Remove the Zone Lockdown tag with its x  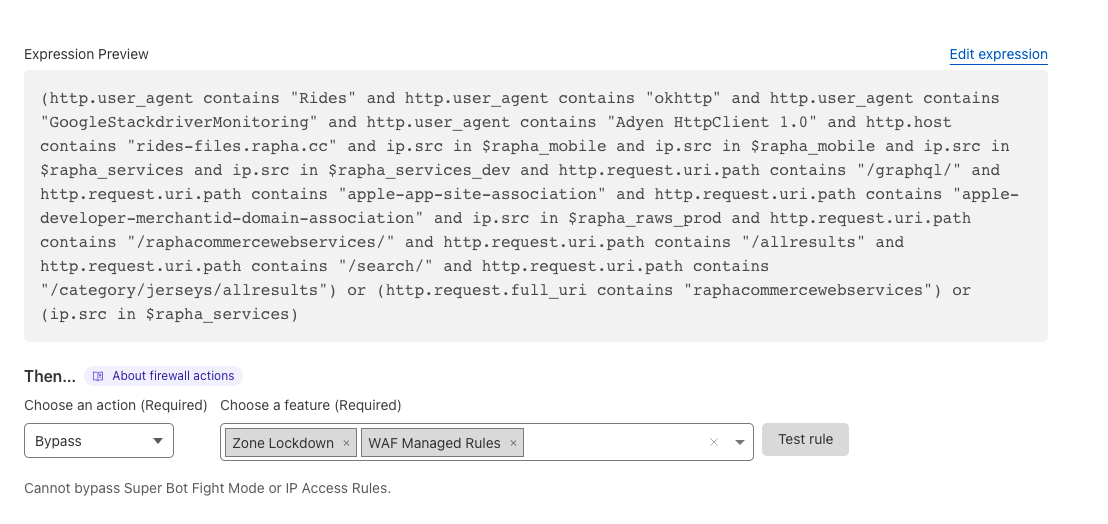coord(346,443)
